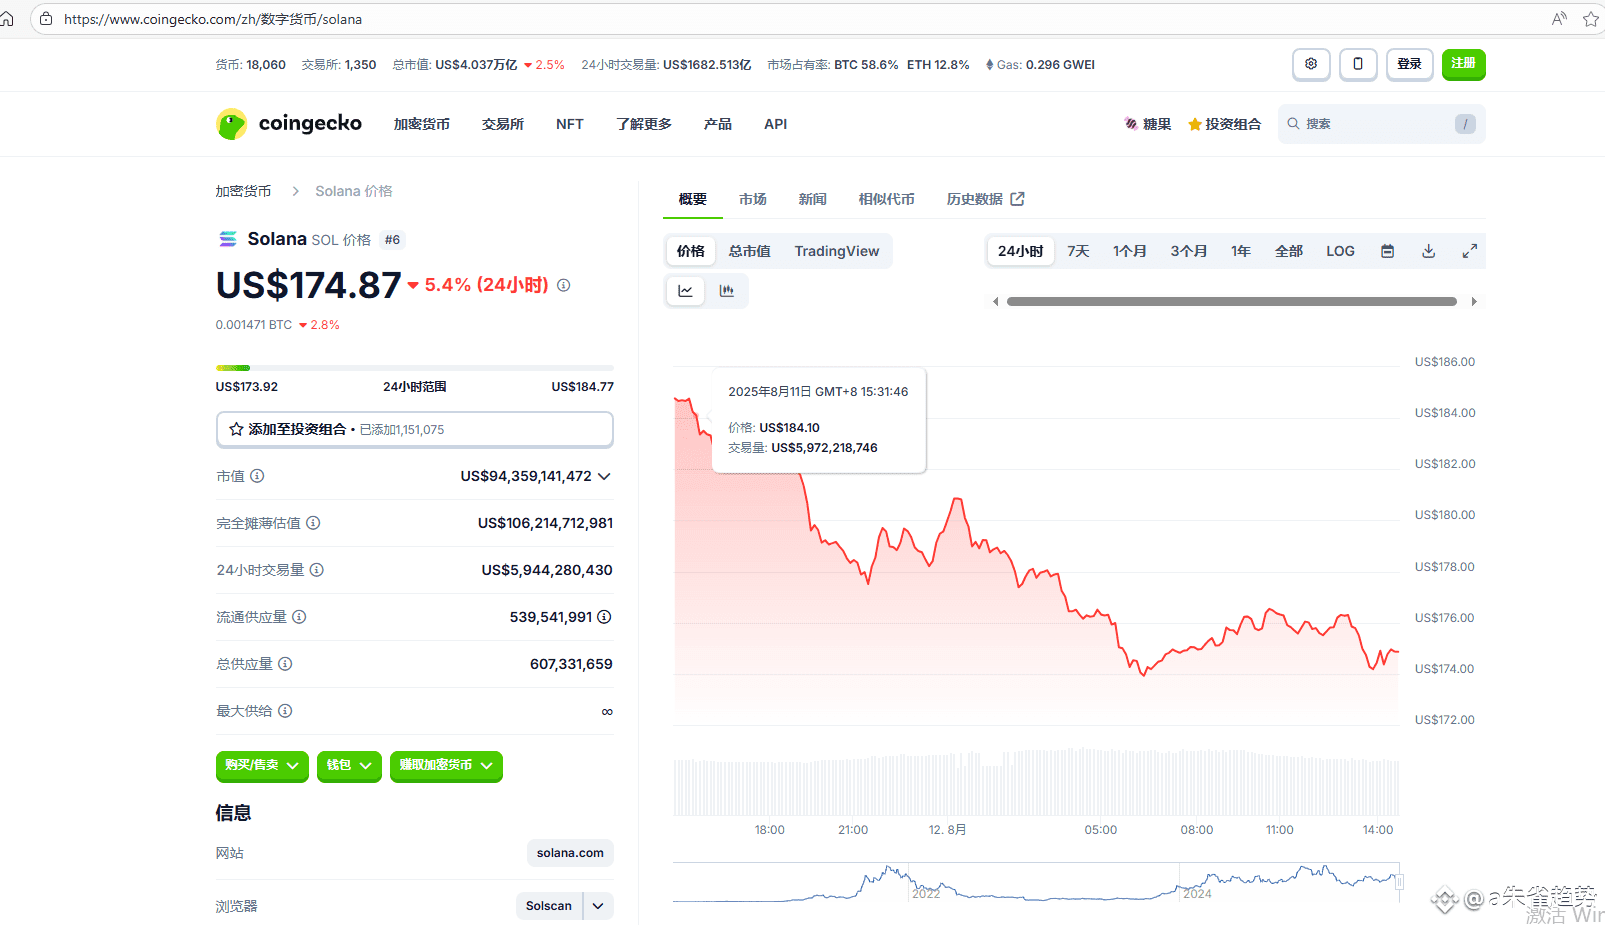The image size is (1605, 925).
Task: Switch to 新闻 tab
Action: (813, 199)
